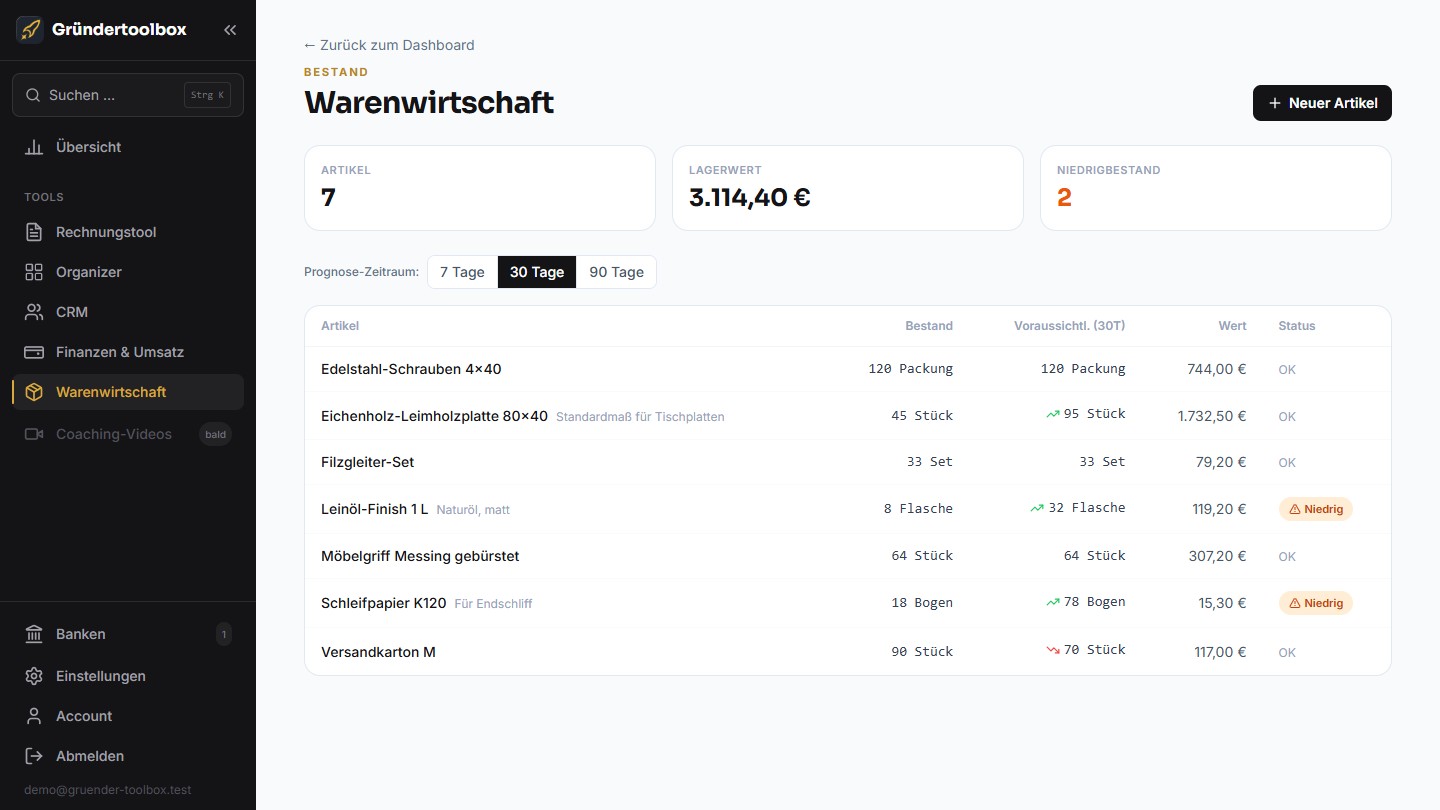1440x810 pixels.
Task: Click the Bestand column header
Action: 929,326
